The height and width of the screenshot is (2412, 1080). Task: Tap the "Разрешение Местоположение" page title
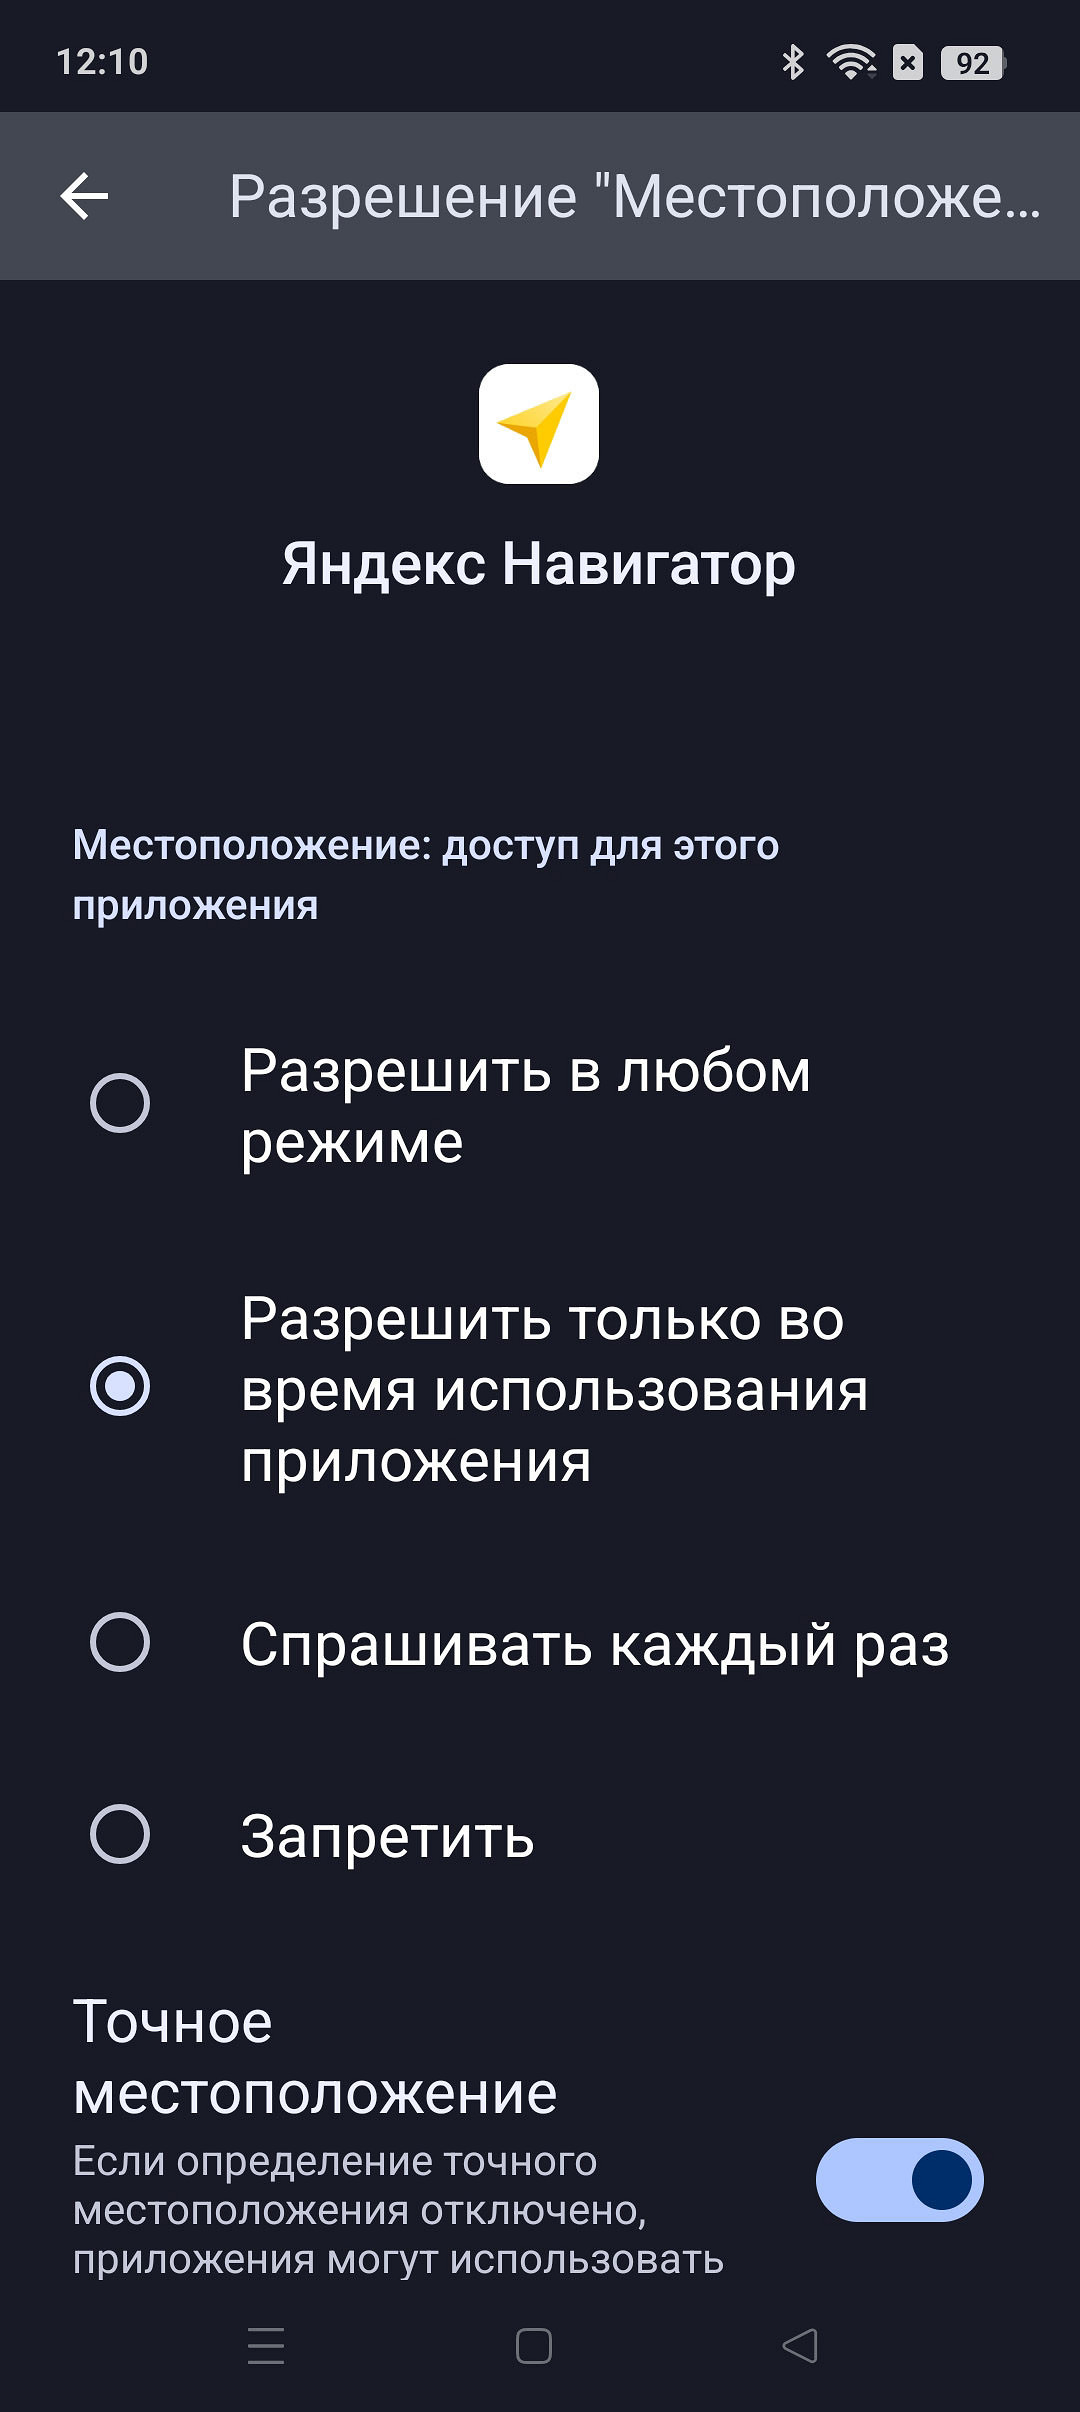[634, 196]
